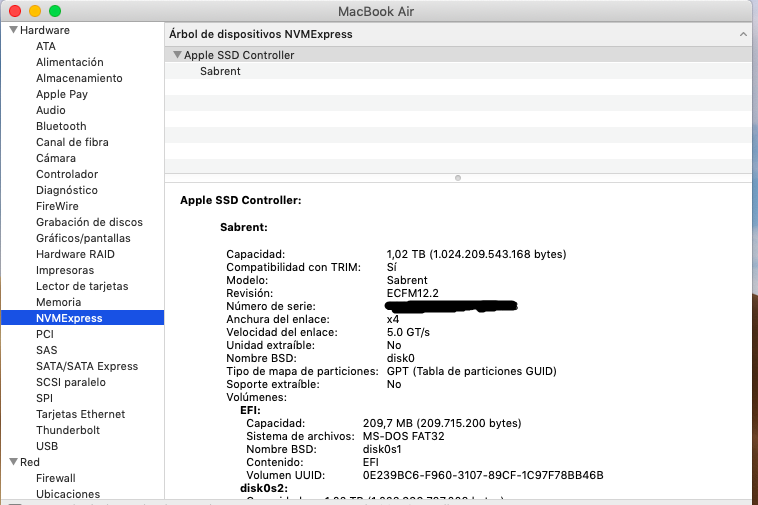Click the yellow minimize window button
758x505 pixels.
[x=35, y=11]
